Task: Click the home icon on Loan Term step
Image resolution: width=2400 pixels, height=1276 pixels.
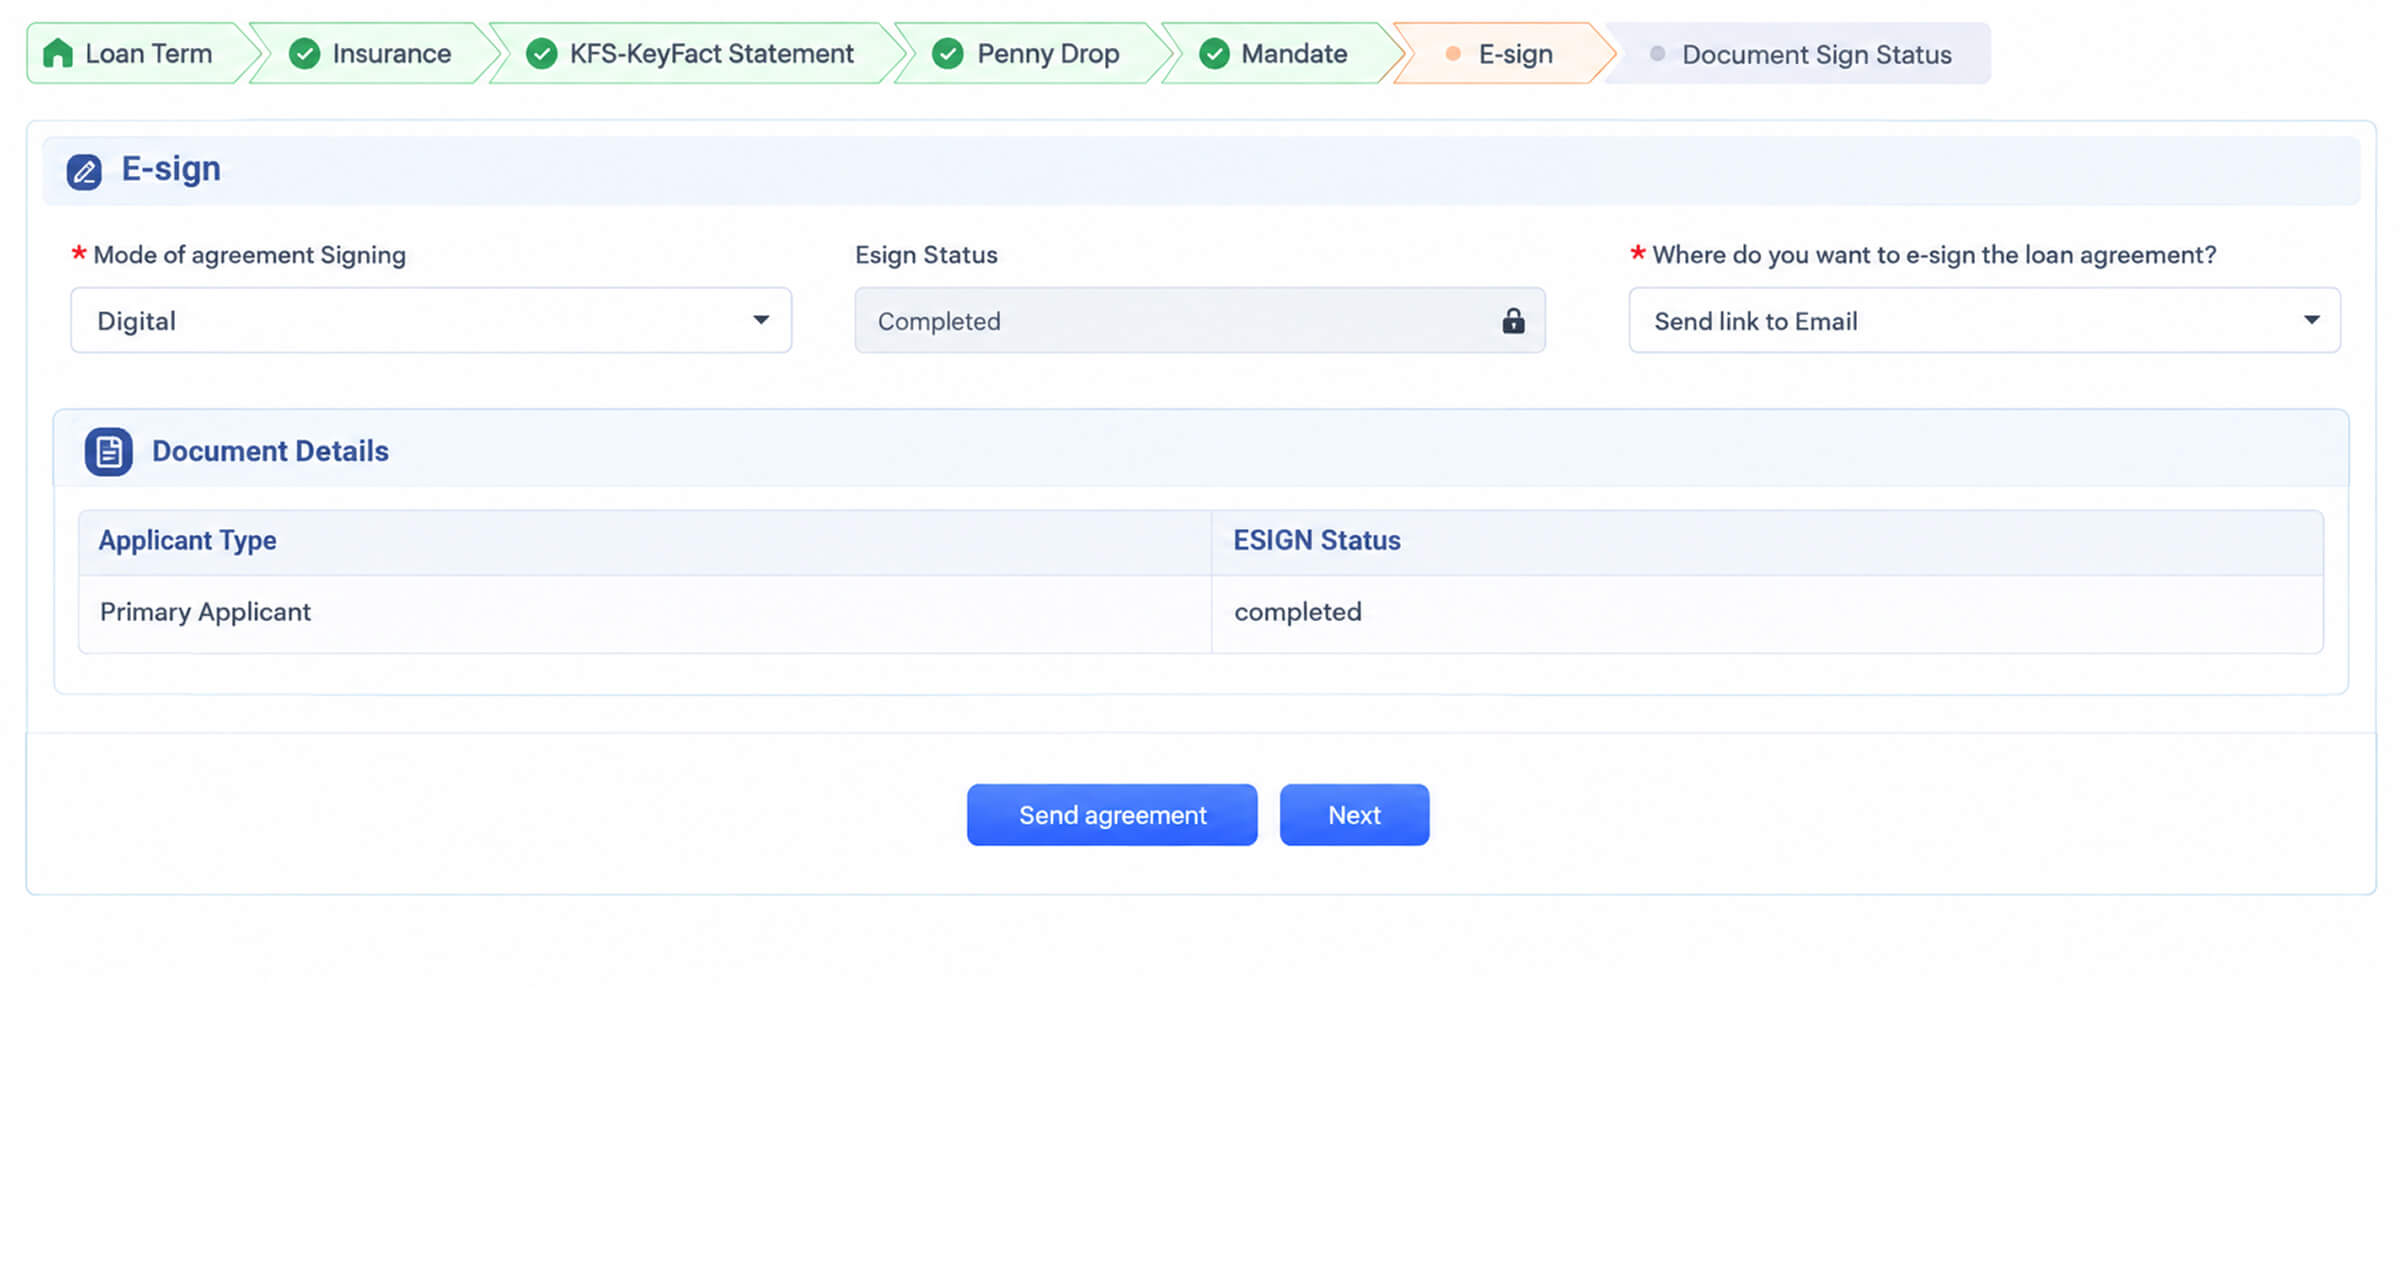Action: (58, 53)
